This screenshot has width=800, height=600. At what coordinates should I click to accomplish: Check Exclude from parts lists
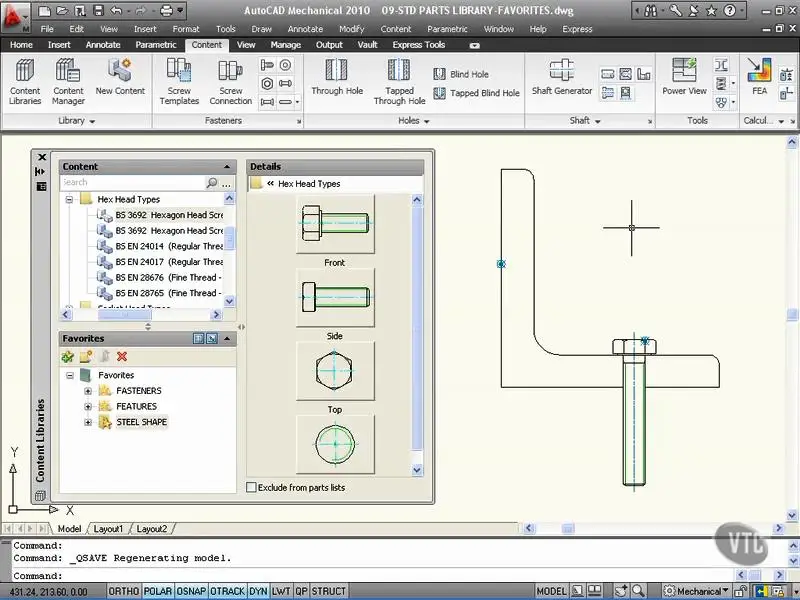point(252,488)
